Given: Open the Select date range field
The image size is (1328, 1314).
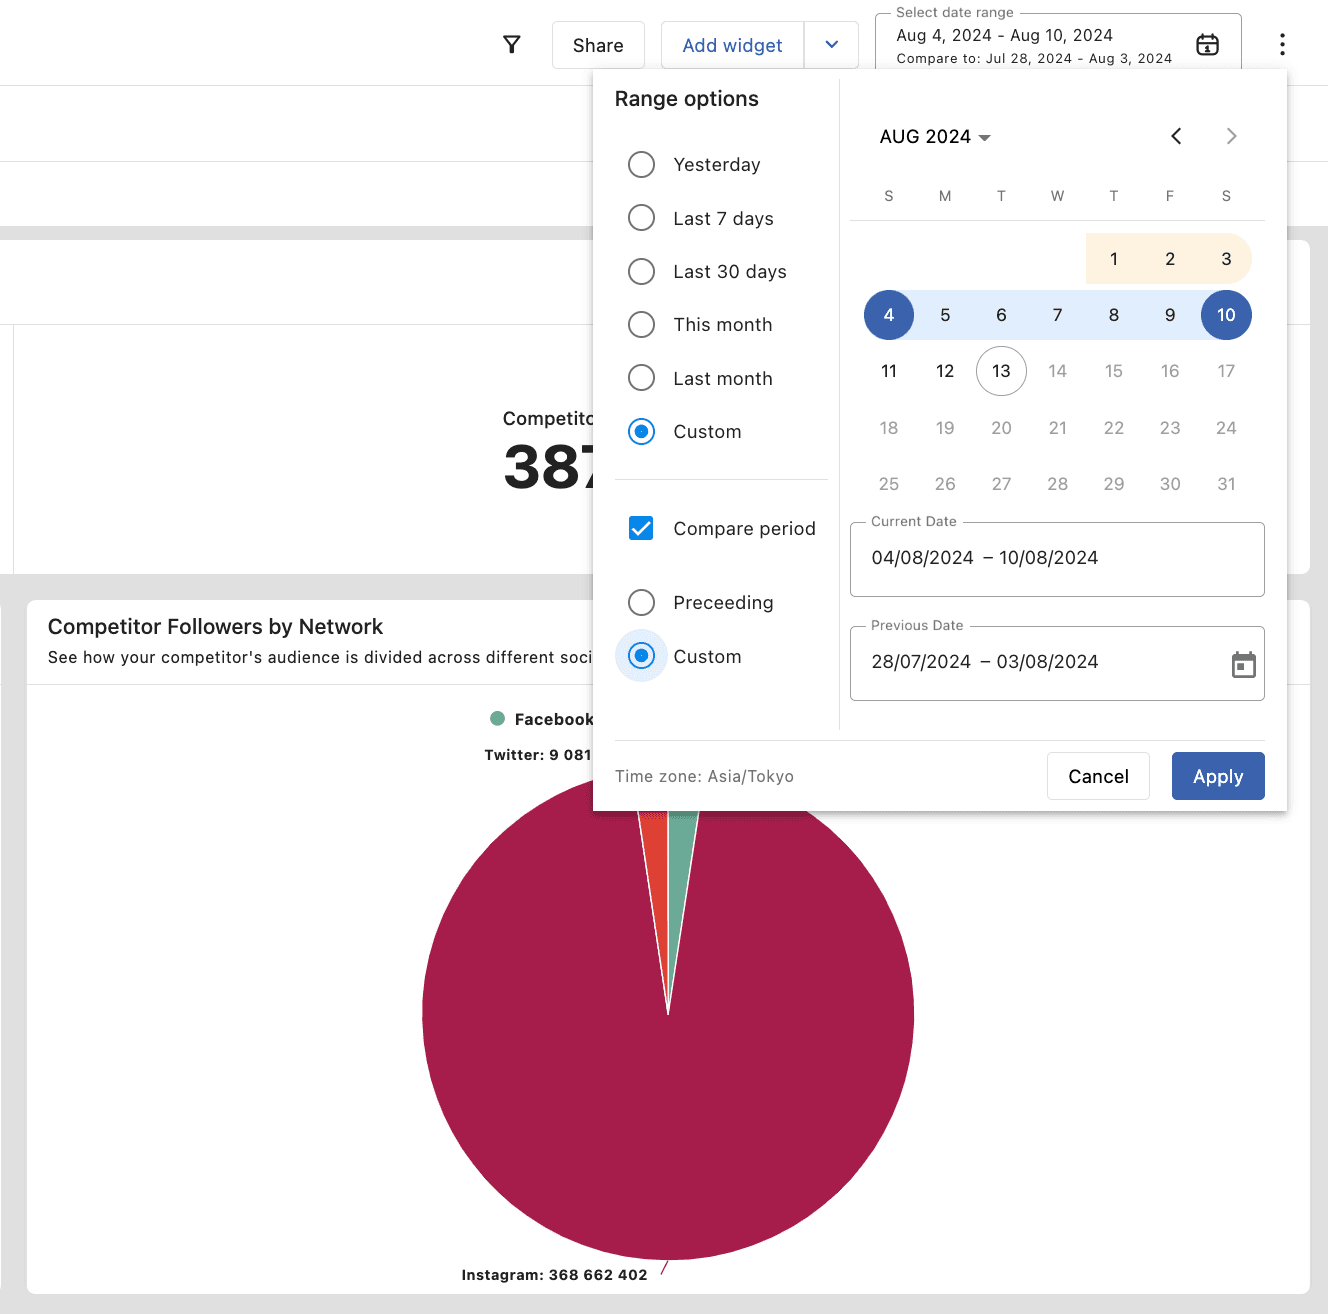Looking at the screenshot, I should pyautogui.click(x=1040, y=46).
